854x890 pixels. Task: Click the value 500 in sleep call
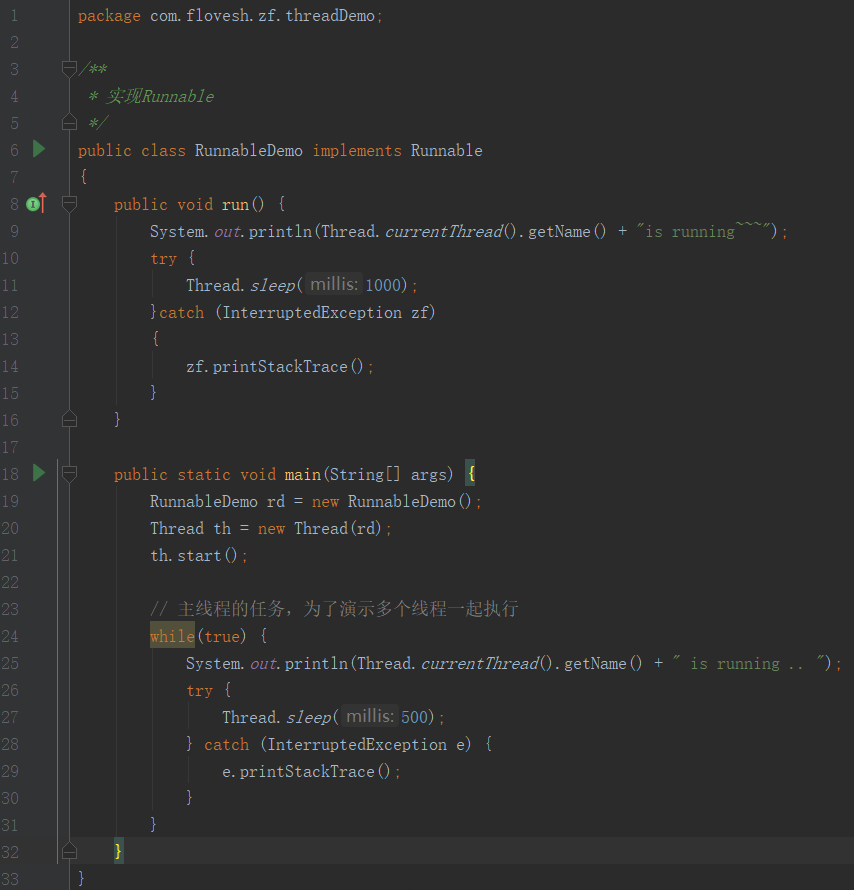click(414, 717)
